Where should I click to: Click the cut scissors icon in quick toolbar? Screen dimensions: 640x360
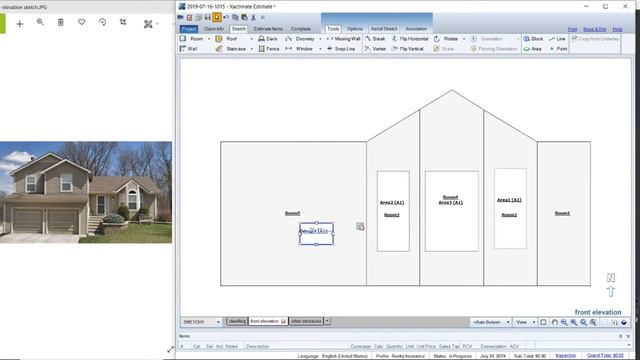pos(253,17)
